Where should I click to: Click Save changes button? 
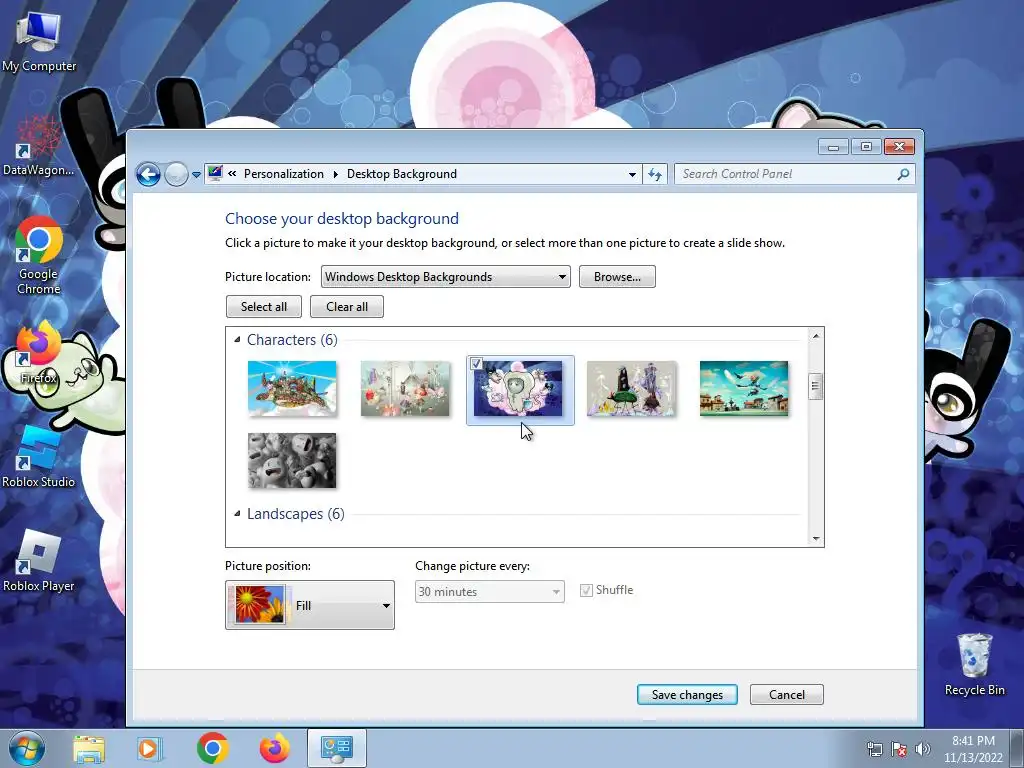tap(687, 695)
